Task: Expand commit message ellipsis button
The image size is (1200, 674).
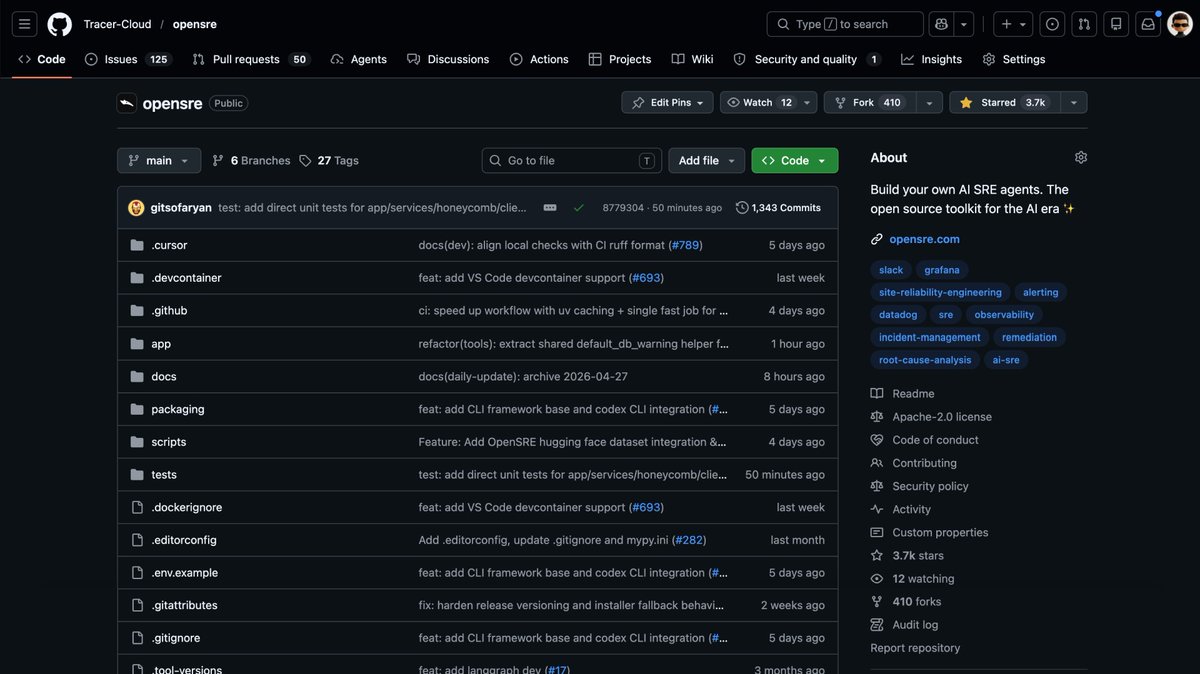Action: [x=550, y=208]
